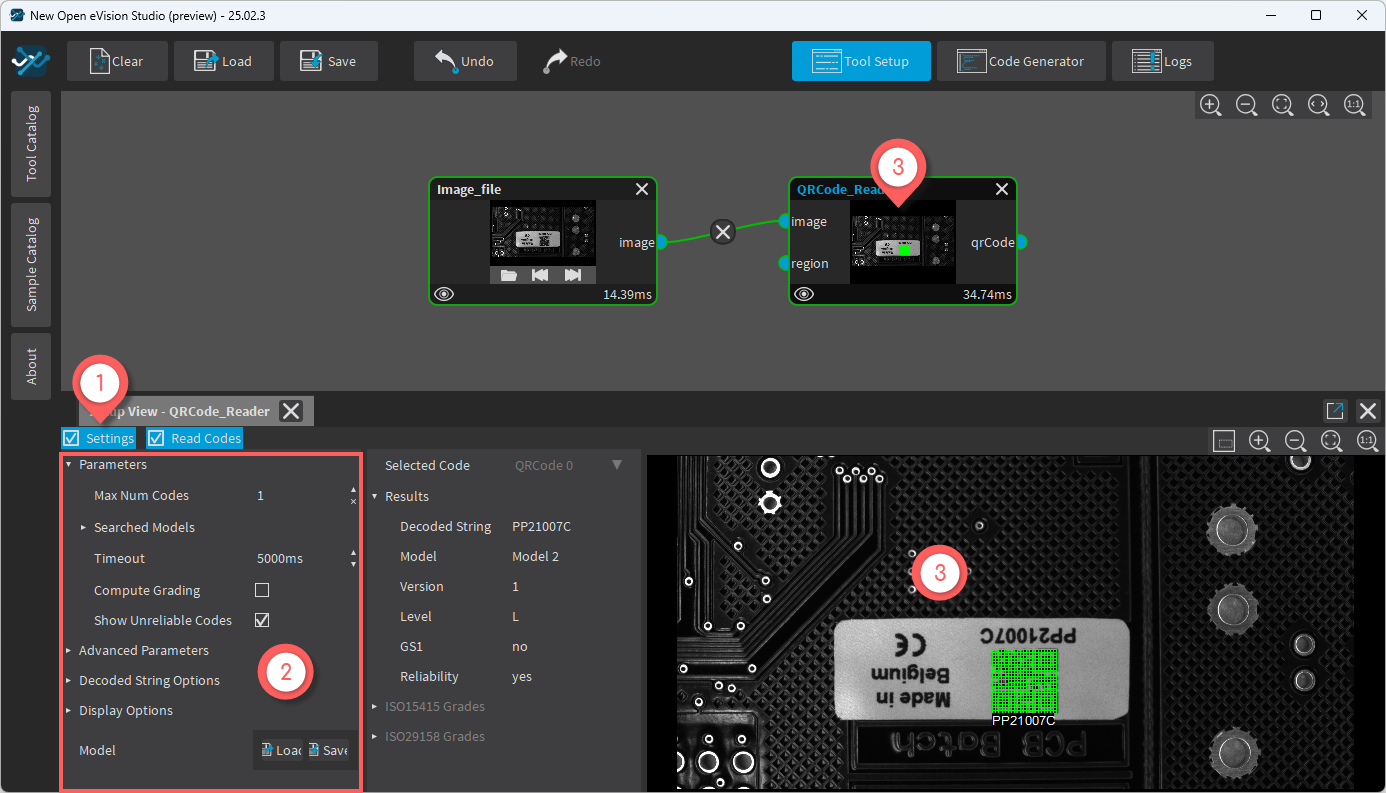1386x793 pixels.
Task: Go to previous image in Image_file node
Action: 540,275
